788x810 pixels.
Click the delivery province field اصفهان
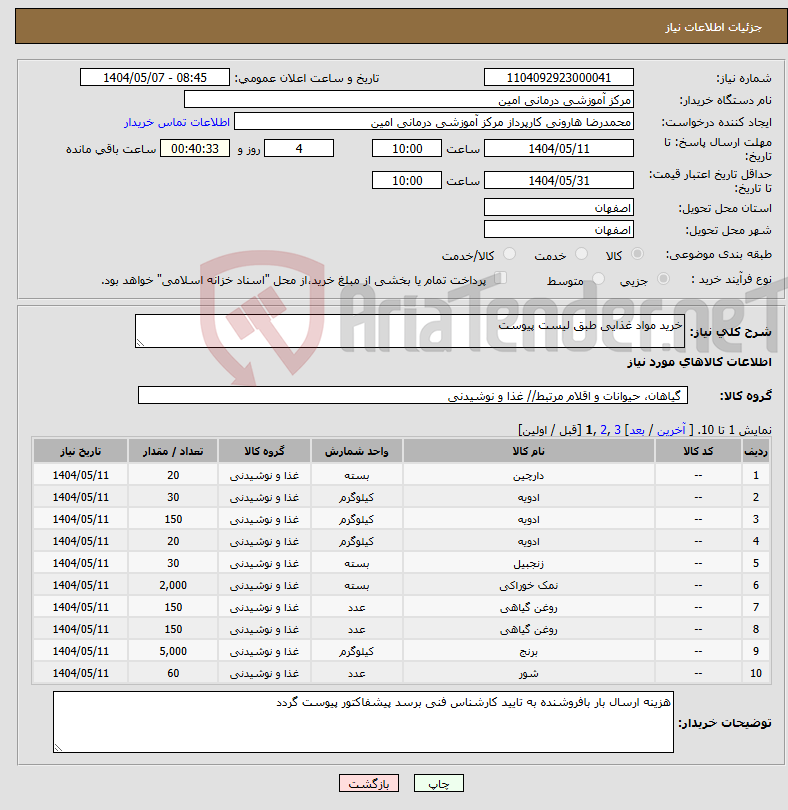coord(559,208)
